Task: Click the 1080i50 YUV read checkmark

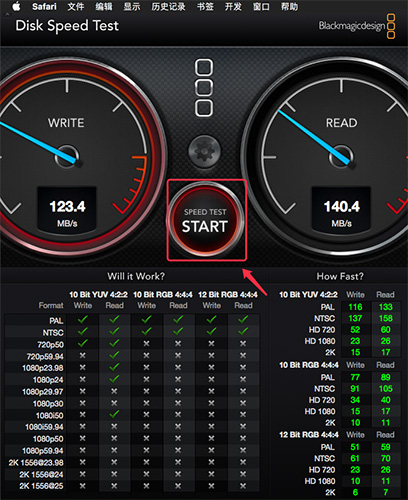Action: point(114,414)
